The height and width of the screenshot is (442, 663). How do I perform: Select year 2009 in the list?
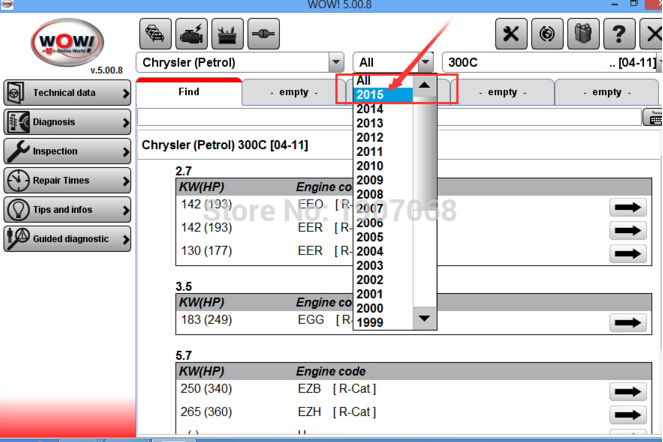pos(383,180)
